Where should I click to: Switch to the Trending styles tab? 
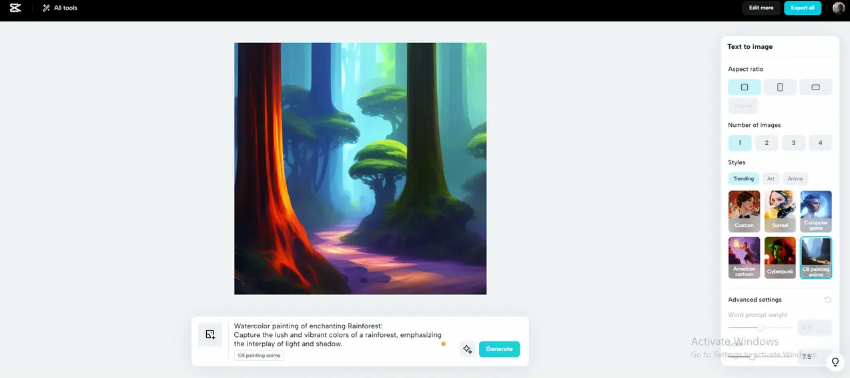click(x=743, y=178)
